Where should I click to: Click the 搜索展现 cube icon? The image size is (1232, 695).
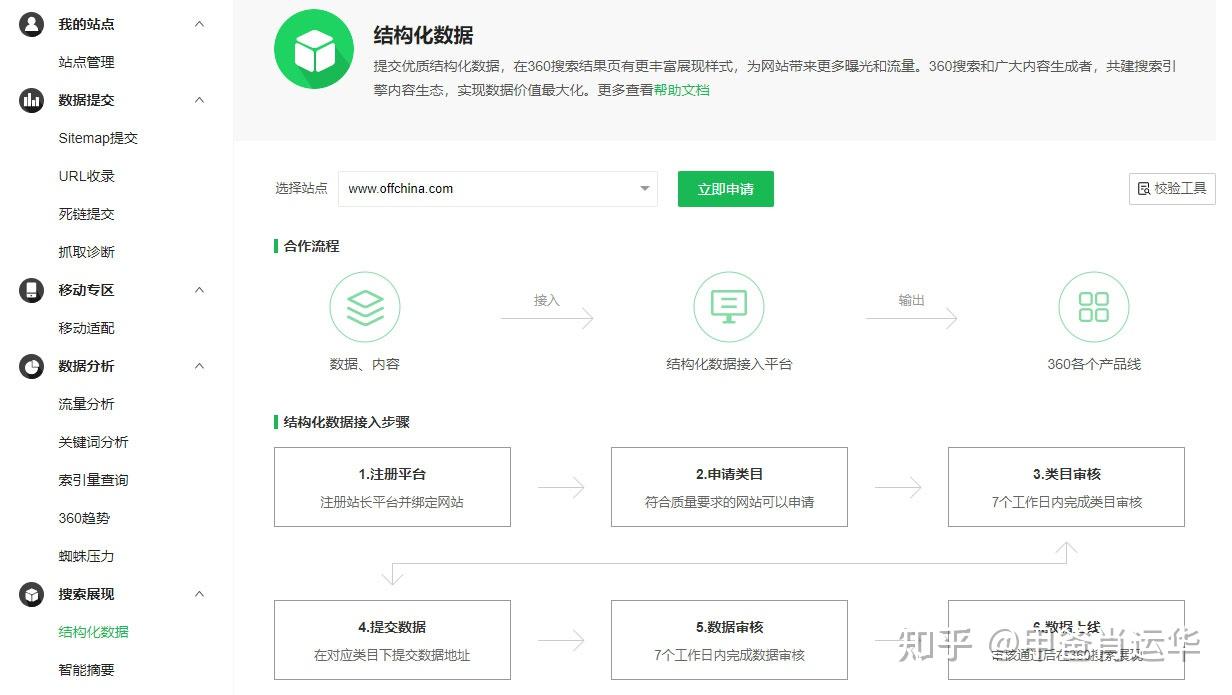[x=32, y=594]
